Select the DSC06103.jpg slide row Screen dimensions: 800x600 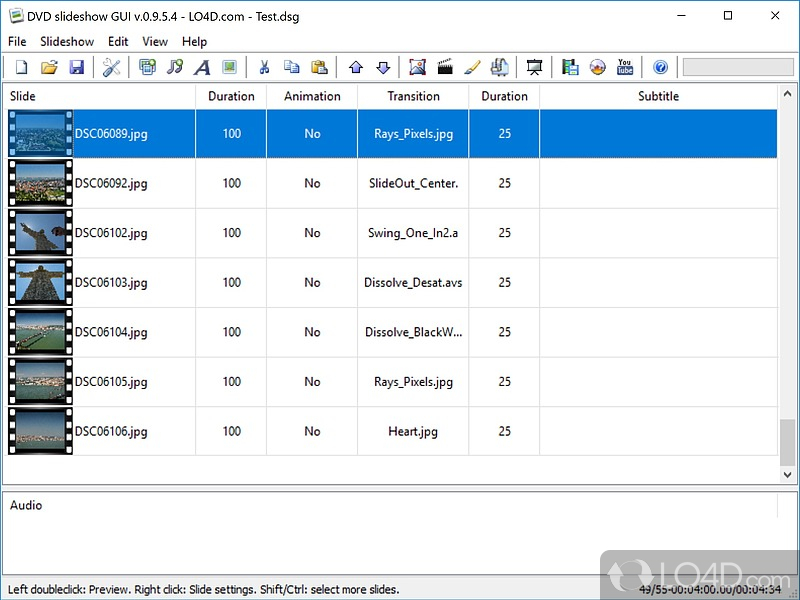point(392,283)
